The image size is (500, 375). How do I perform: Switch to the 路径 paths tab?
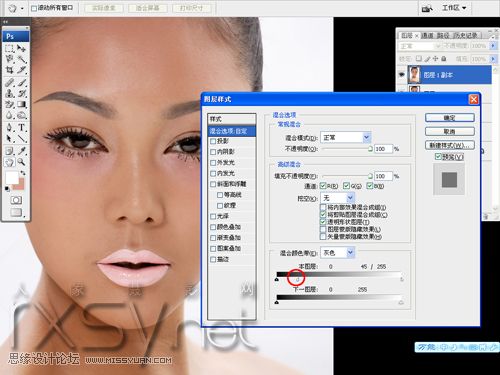(x=443, y=35)
